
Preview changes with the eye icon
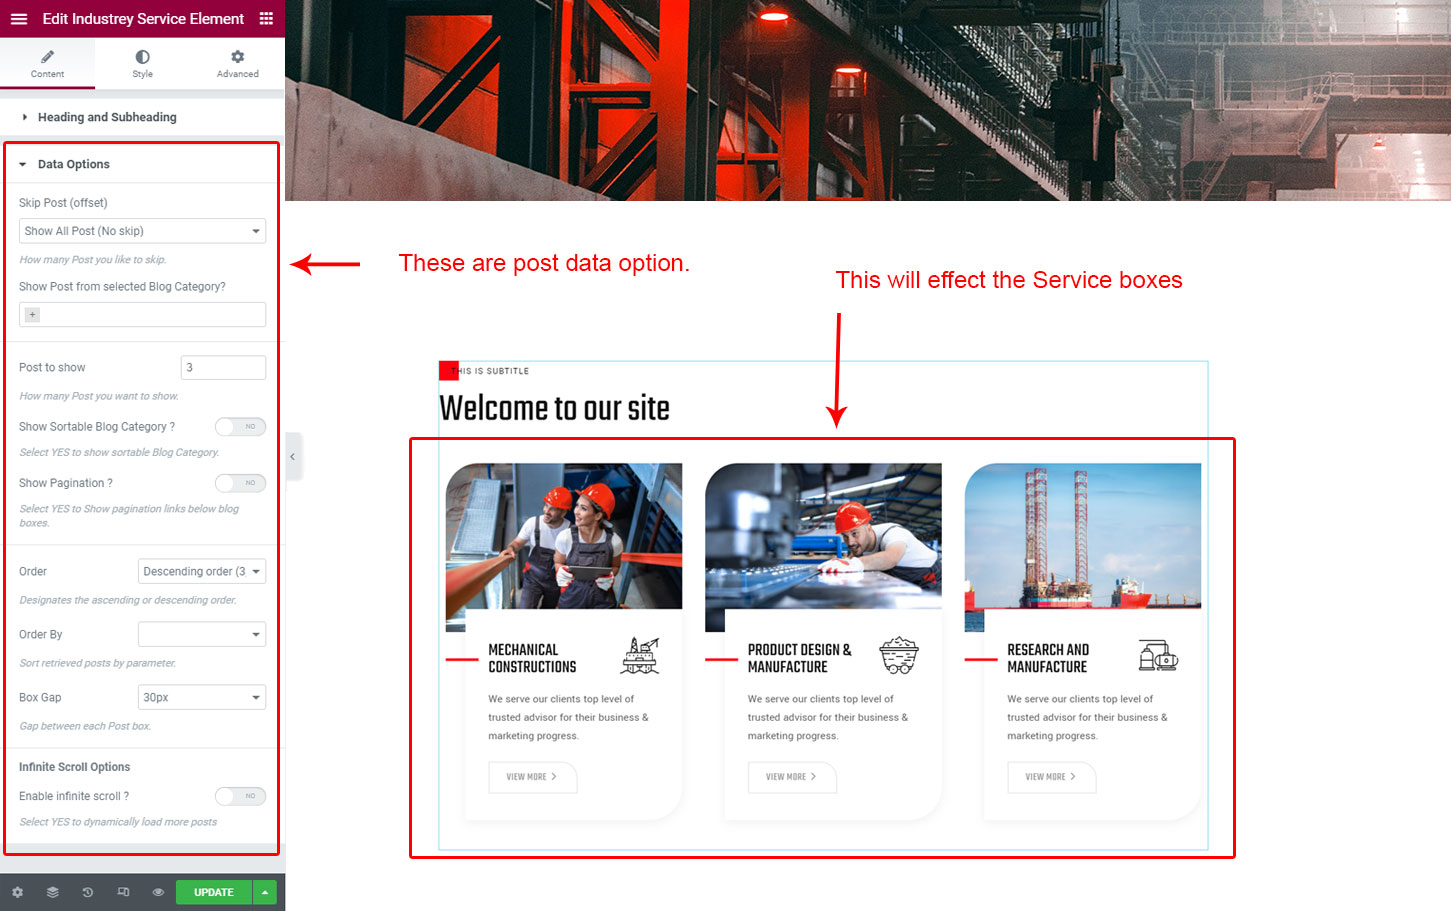[158, 892]
